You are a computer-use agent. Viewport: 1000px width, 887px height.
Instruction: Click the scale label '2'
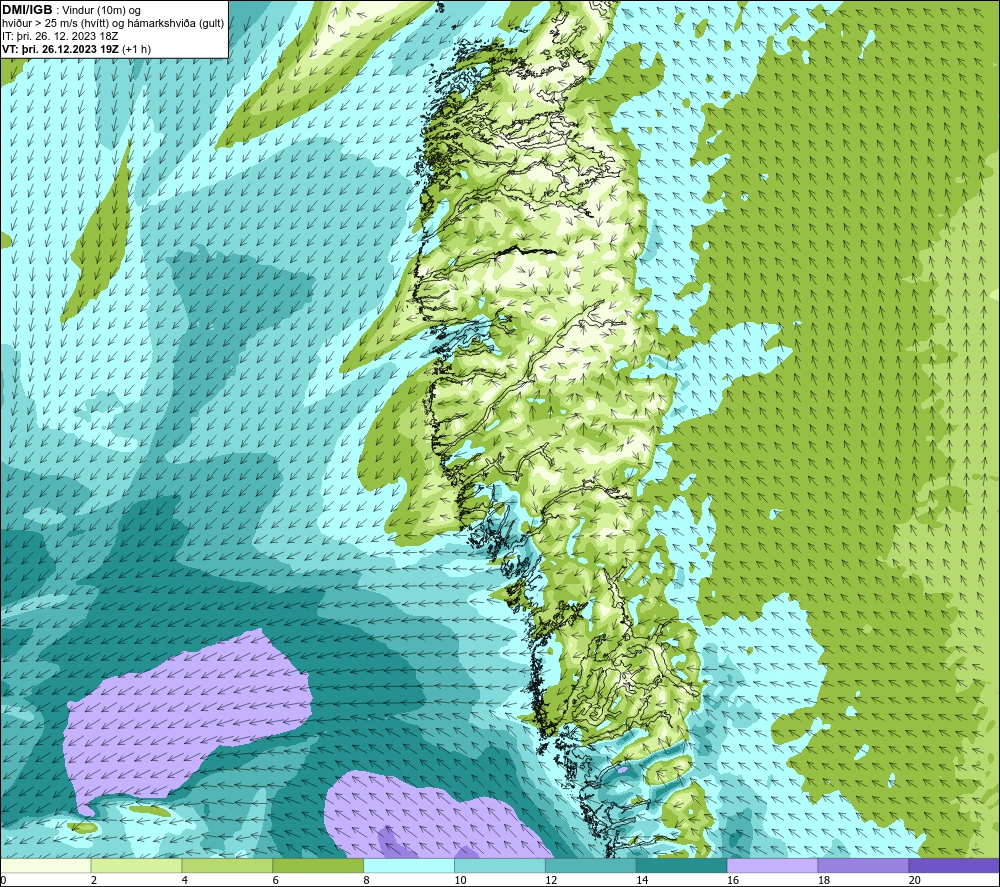click(94, 880)
